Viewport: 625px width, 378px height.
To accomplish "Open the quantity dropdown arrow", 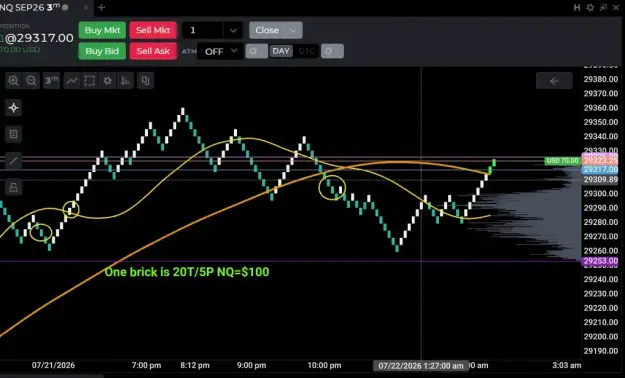I will point(233,30).
